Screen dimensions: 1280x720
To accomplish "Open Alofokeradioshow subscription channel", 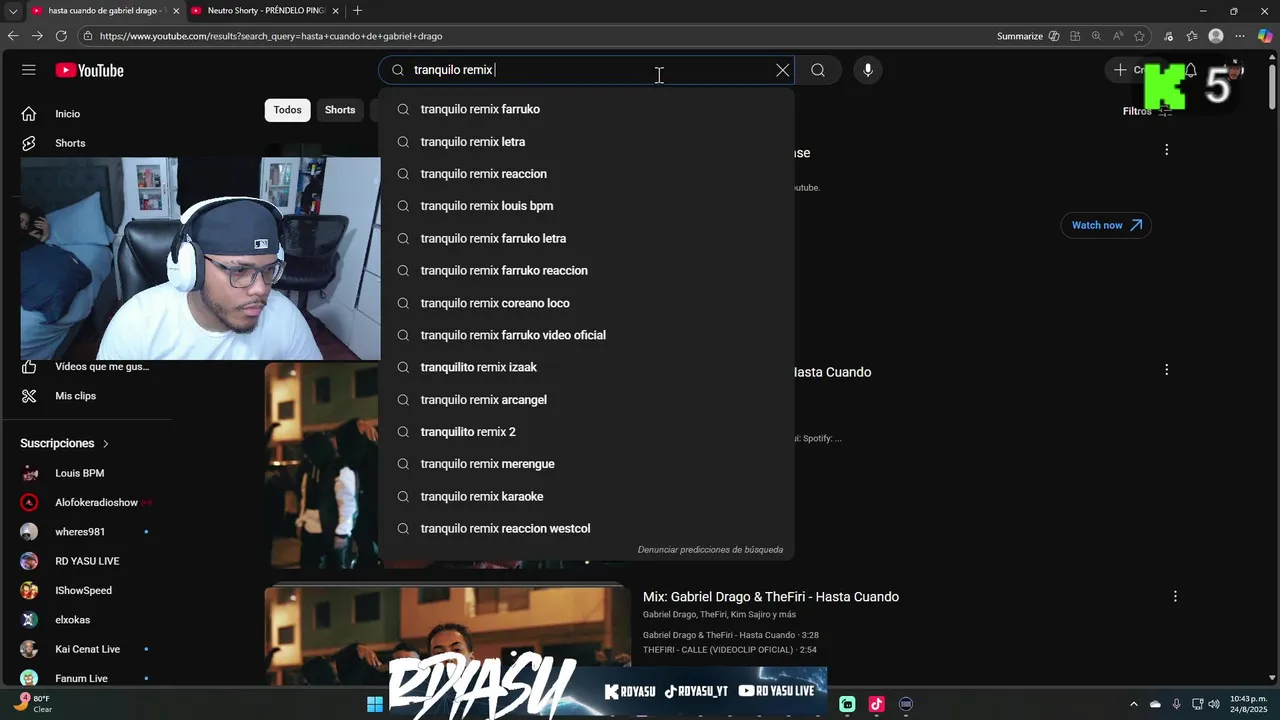I will pyautogui.click(x=95, y=502).
